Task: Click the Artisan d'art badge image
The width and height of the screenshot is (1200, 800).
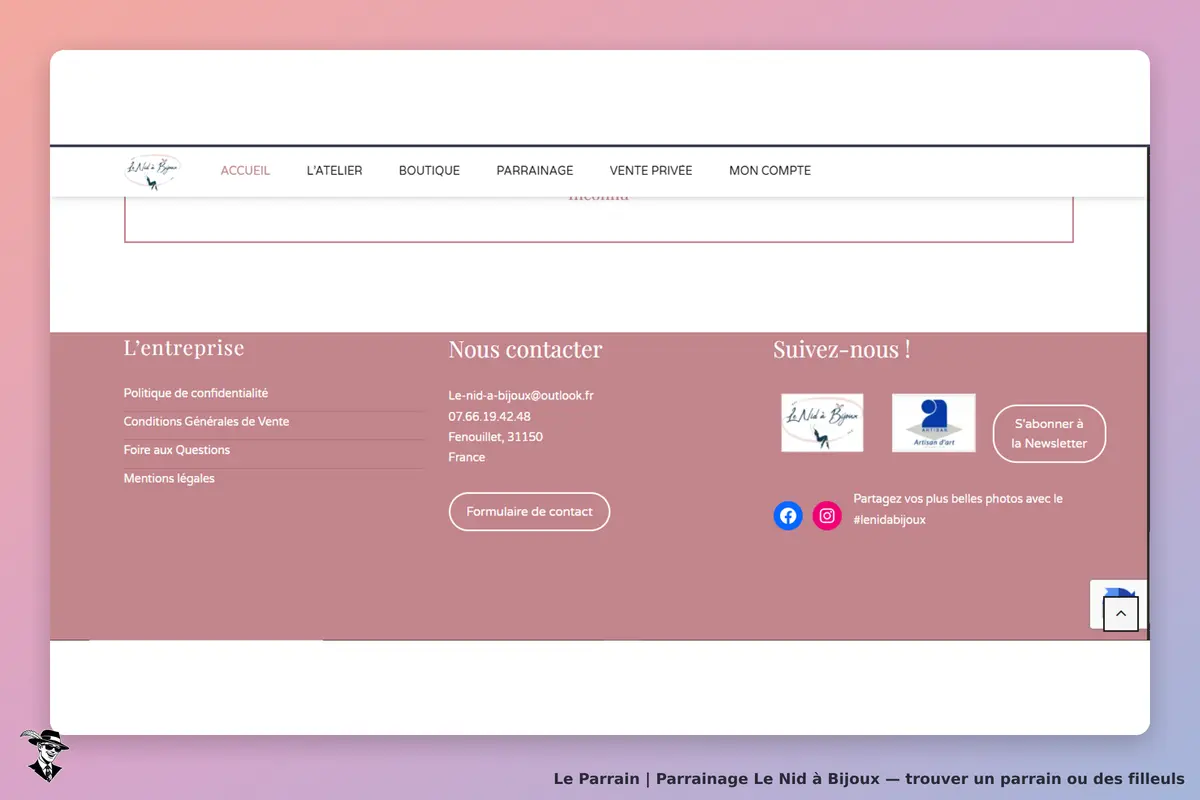Action: [x=934, y=423]
